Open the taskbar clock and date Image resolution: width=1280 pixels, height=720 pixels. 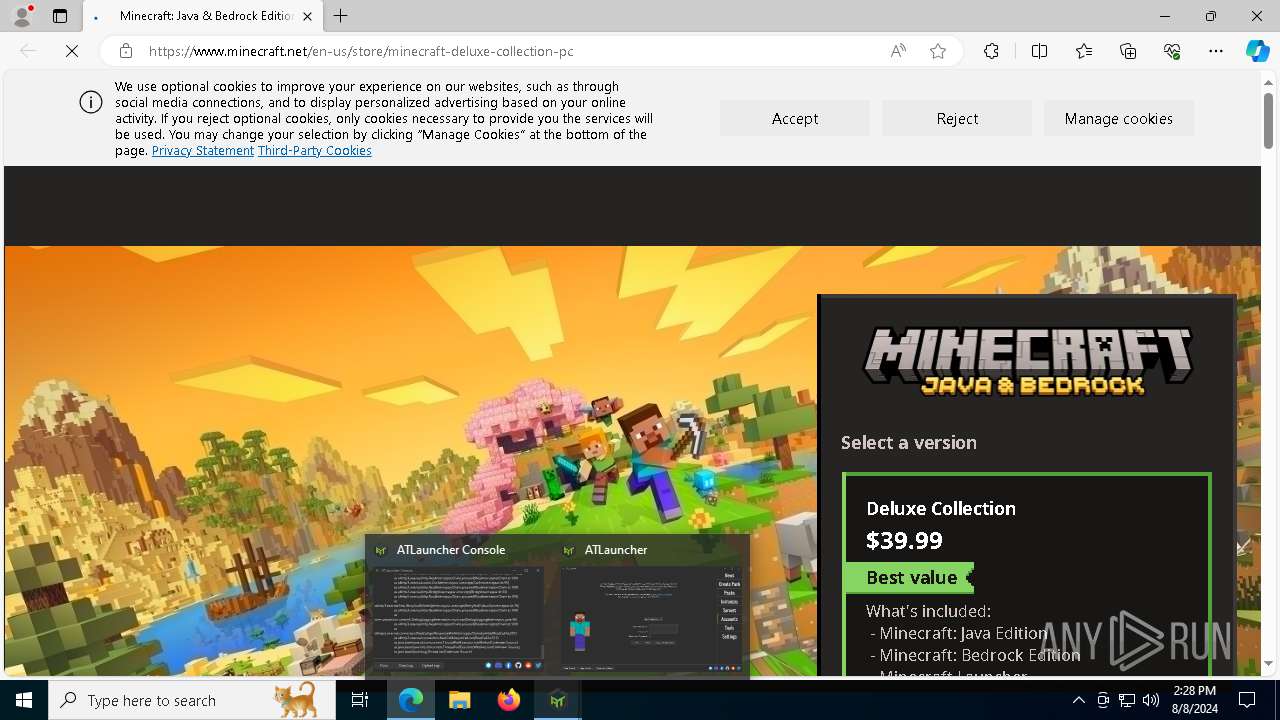coord(1195,700)
